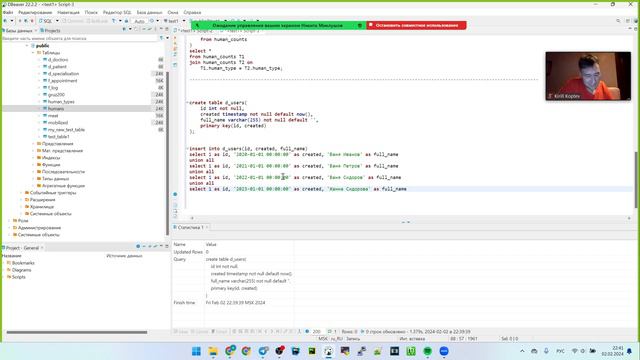Expand the Мат. представления folder
The height and width of the screenshot is (360, 640).
[x=33, y=151]
